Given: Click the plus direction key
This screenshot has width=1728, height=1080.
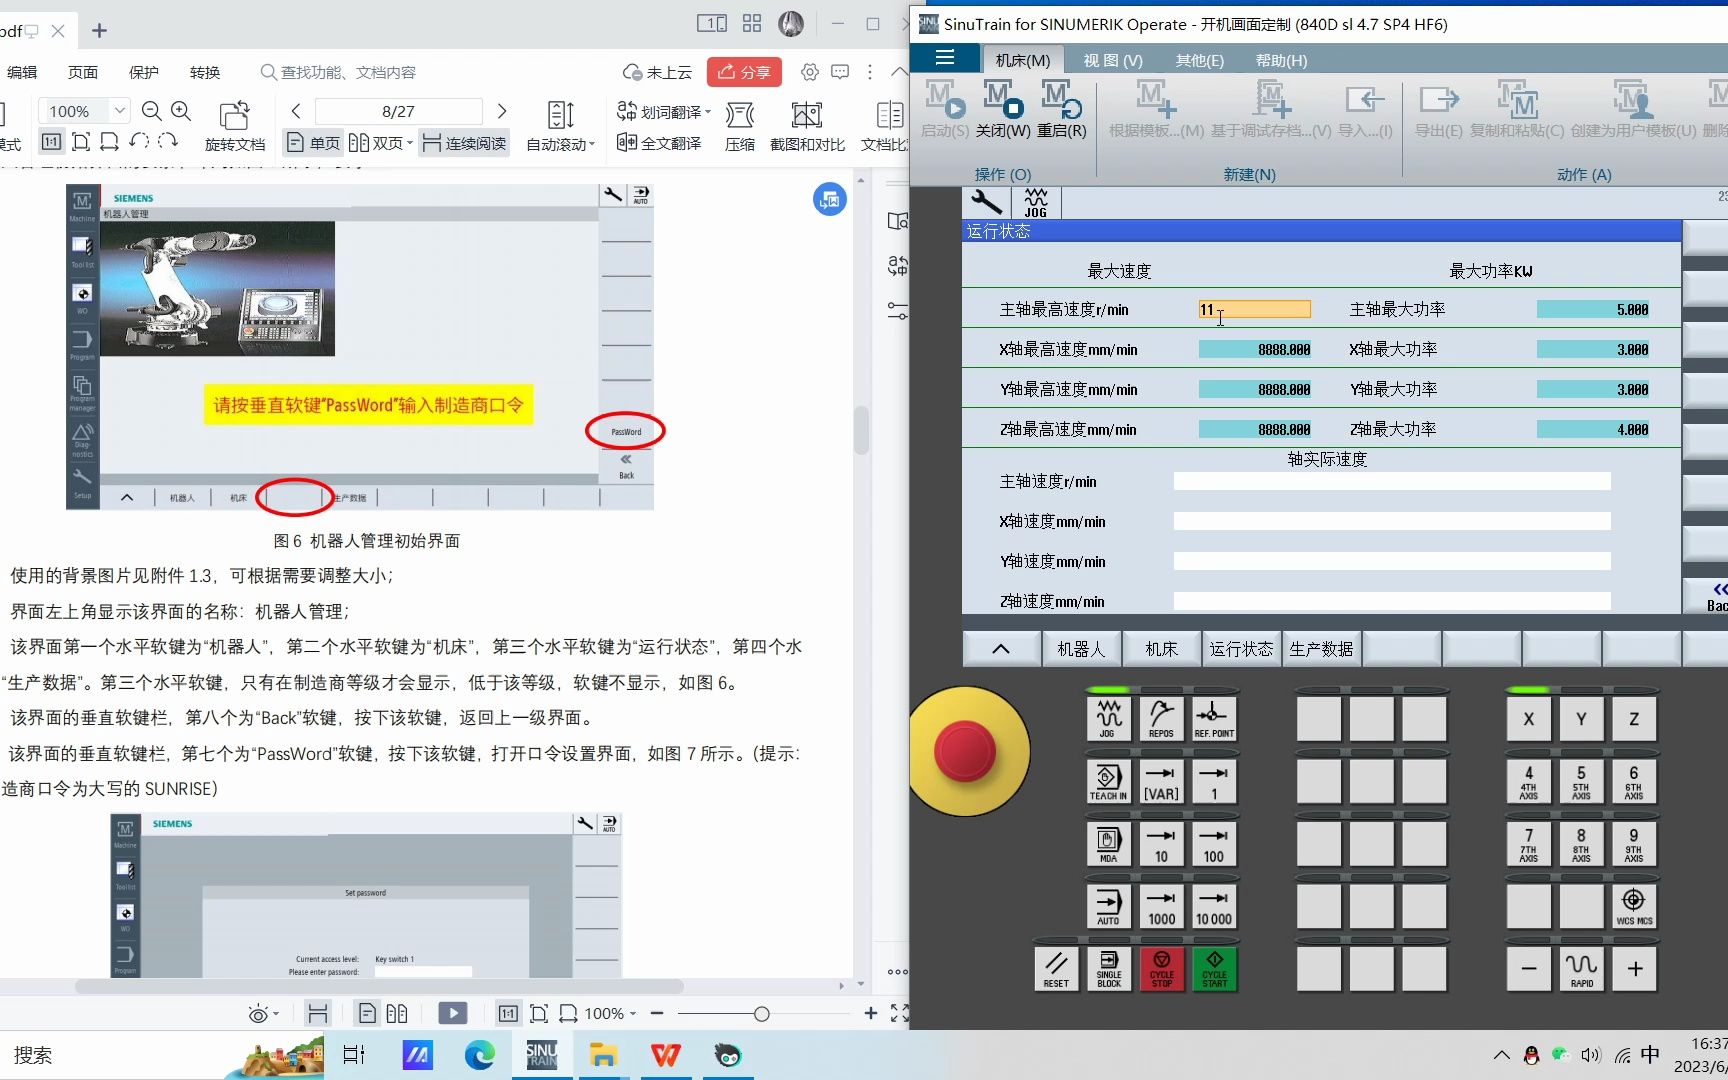Looking at the screenshot, I should point(1634,969).
